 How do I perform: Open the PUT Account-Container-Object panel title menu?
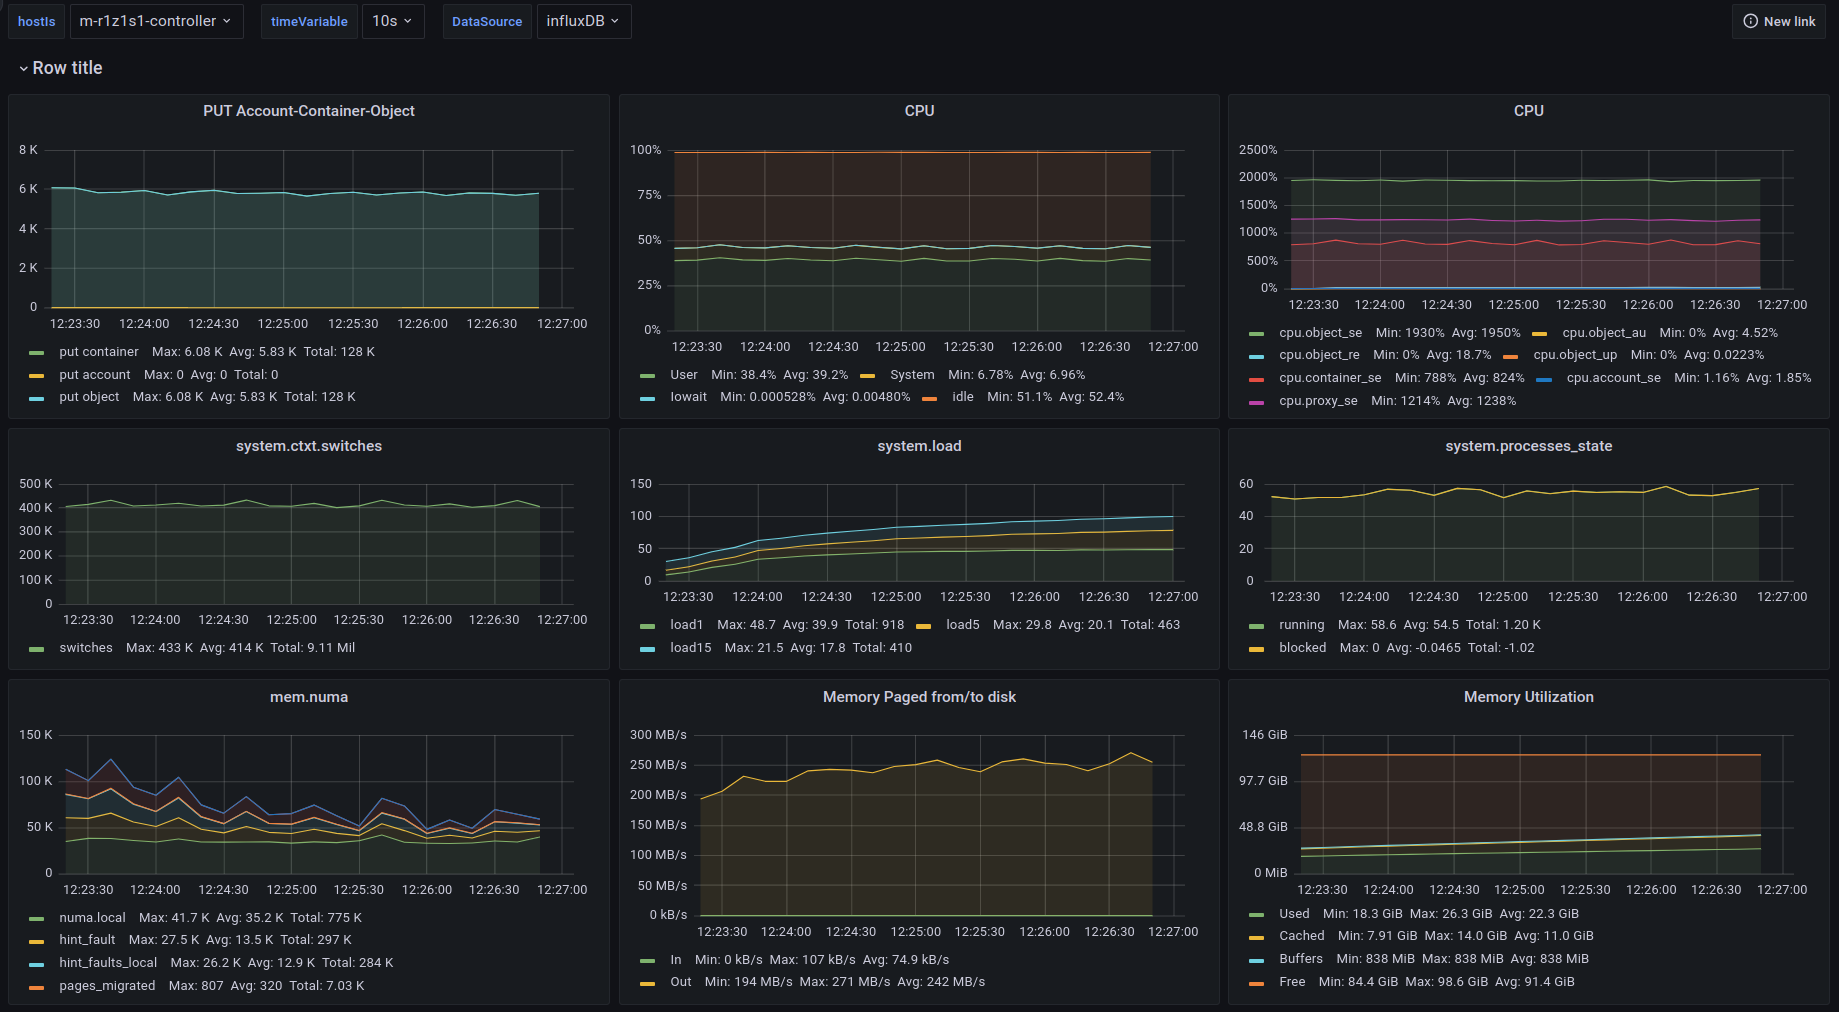[308, 111]
